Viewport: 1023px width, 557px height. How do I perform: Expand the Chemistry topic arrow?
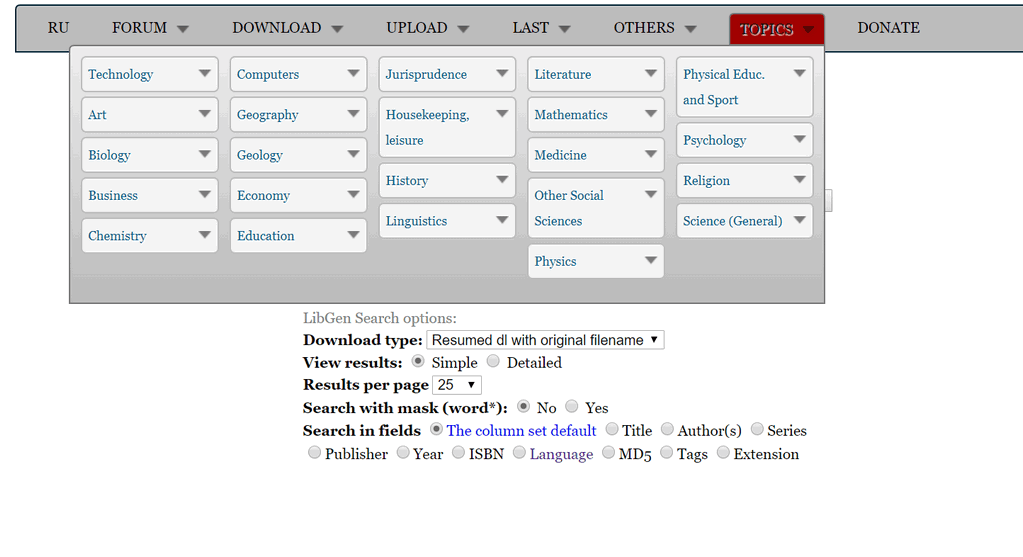click(x=204, y=235)
